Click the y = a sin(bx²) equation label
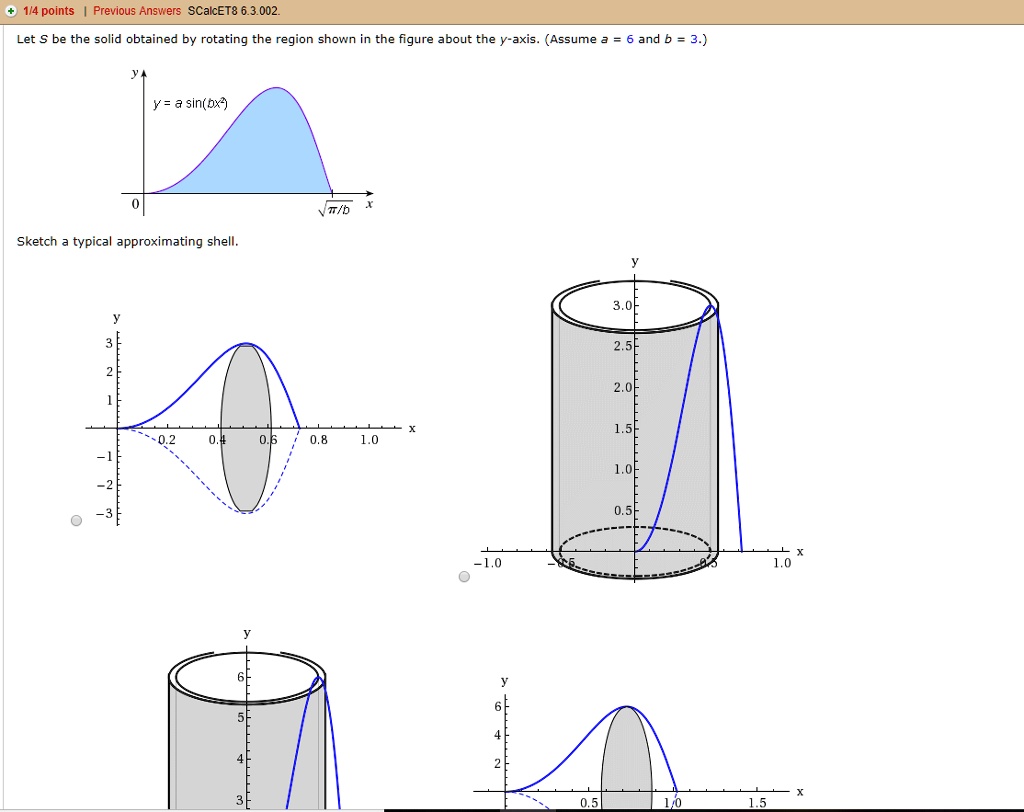The height and width of the screenshot is (812, 1024). (190, 103)
